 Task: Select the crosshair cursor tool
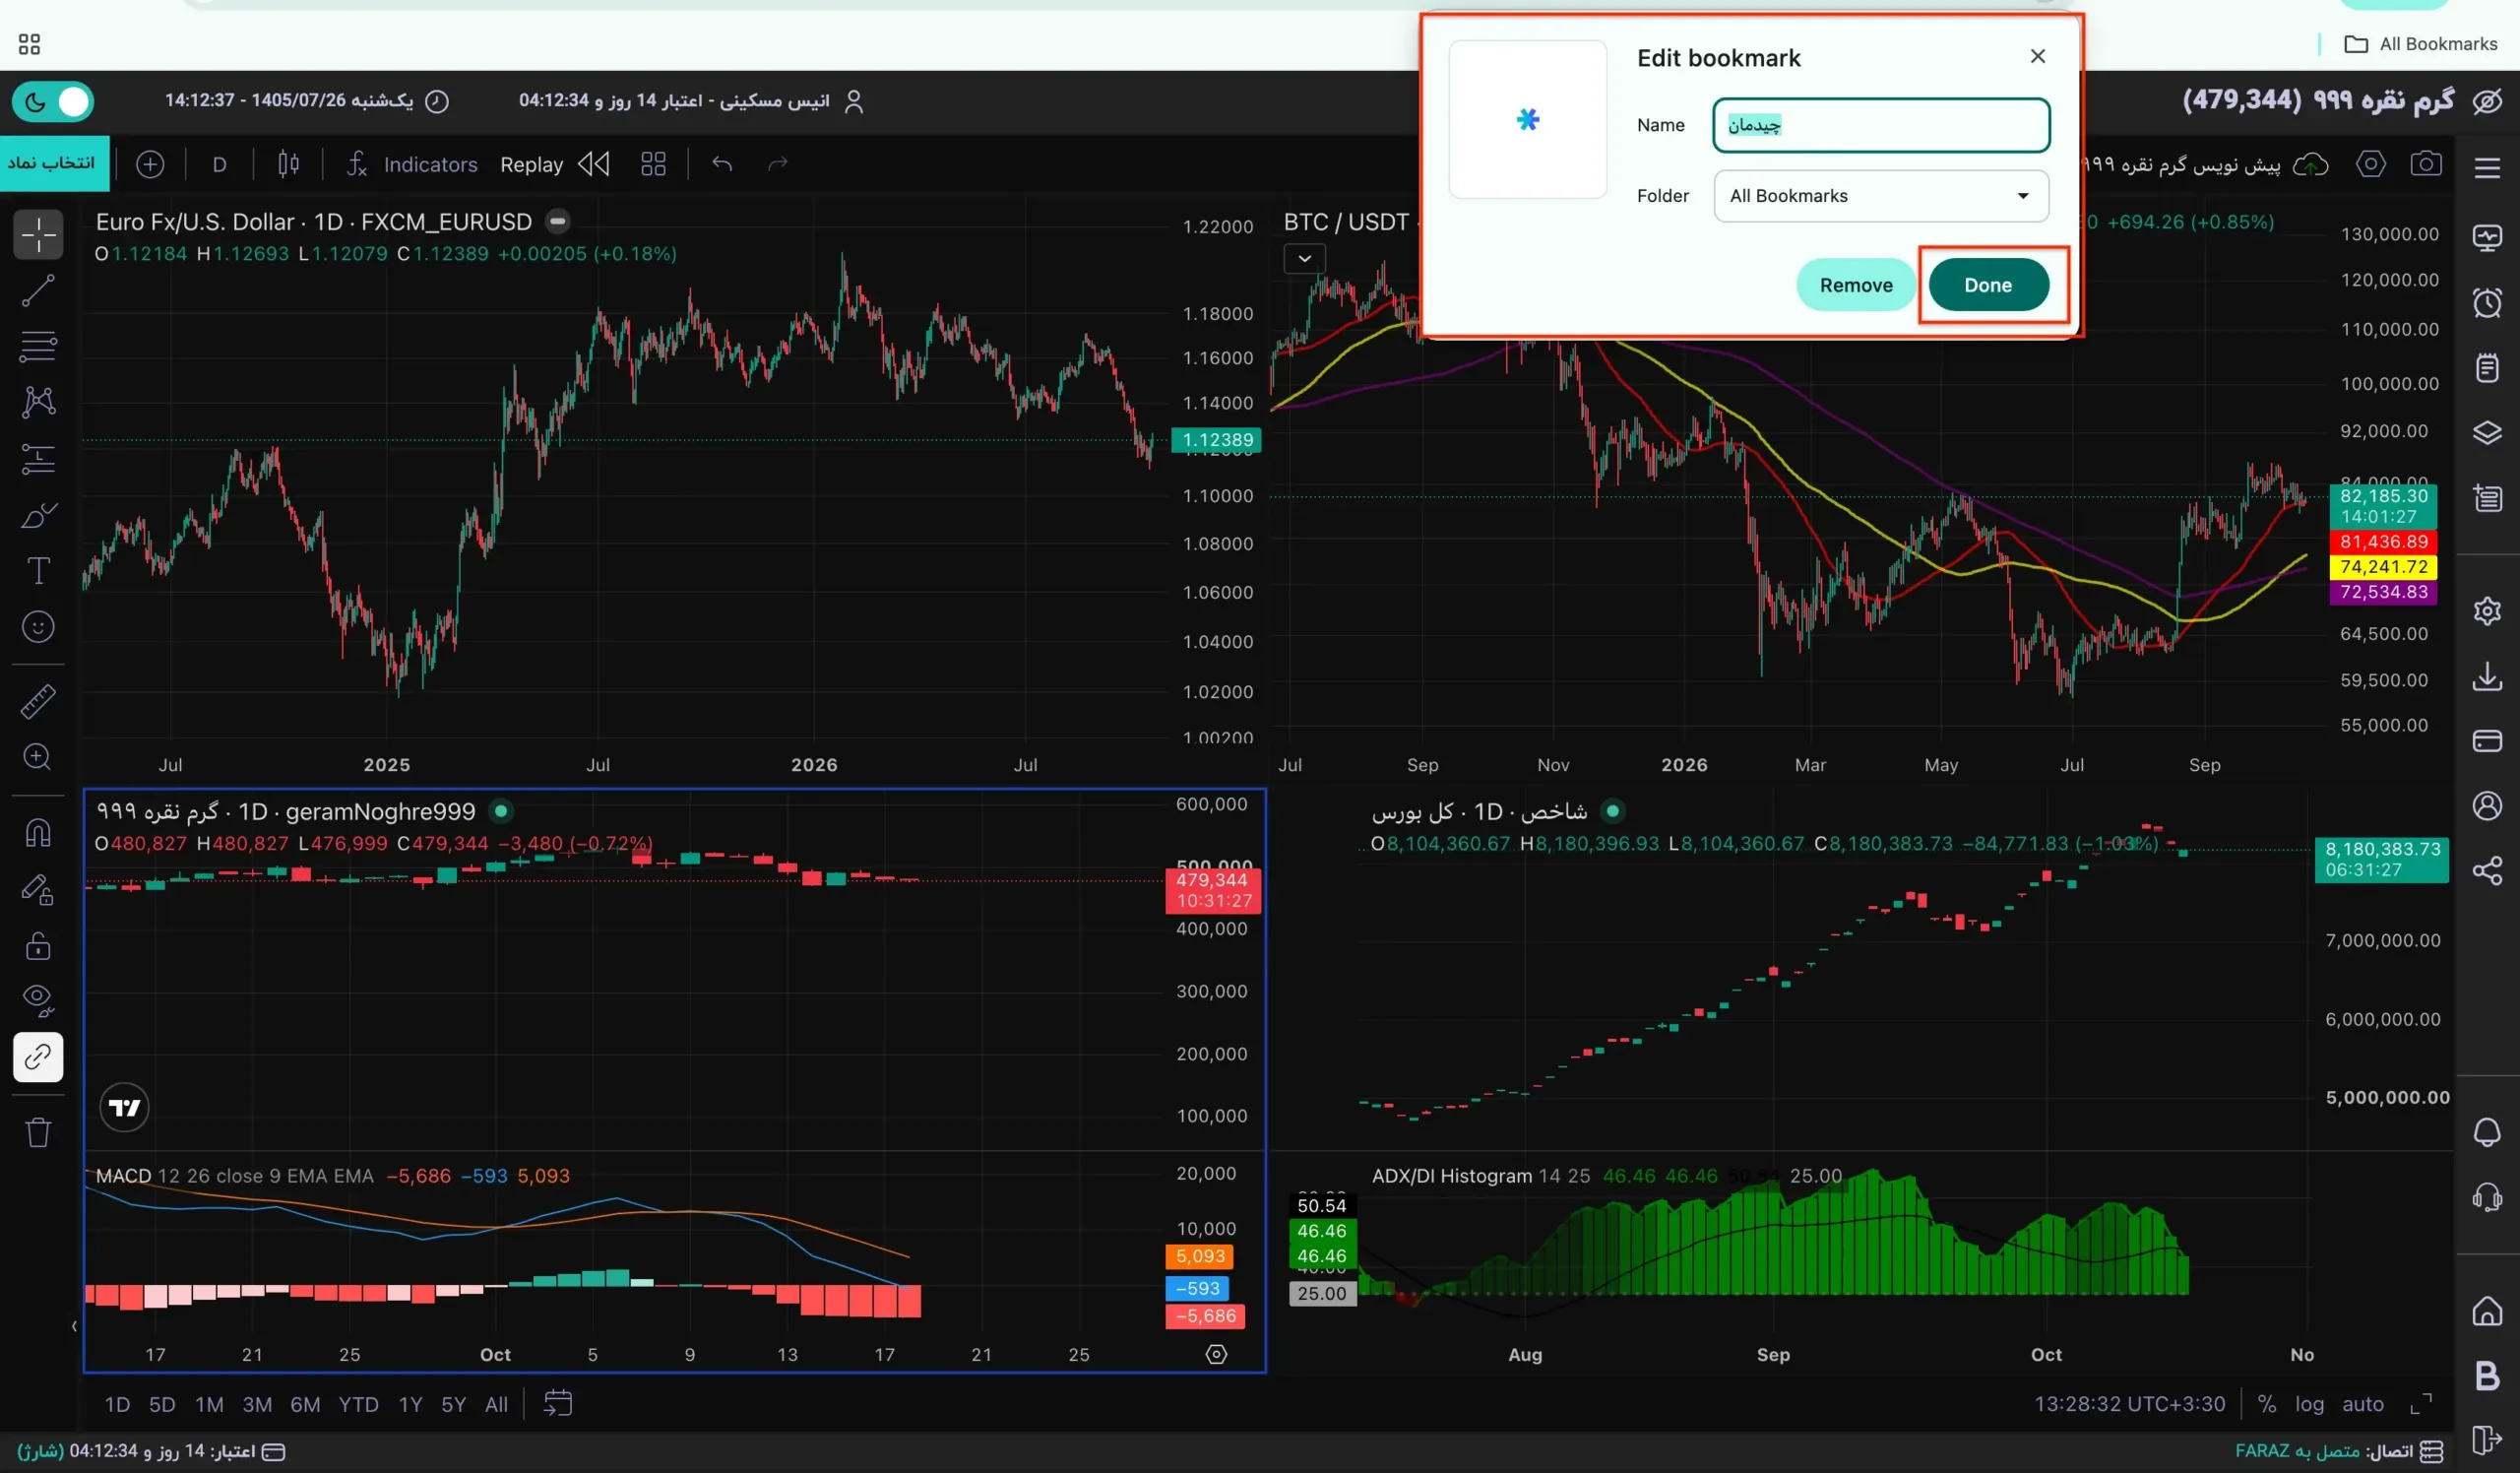click(x=38, y=235)
